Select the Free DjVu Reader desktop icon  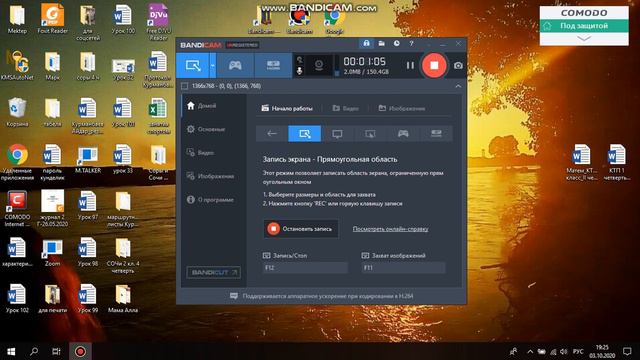(158, 21)
